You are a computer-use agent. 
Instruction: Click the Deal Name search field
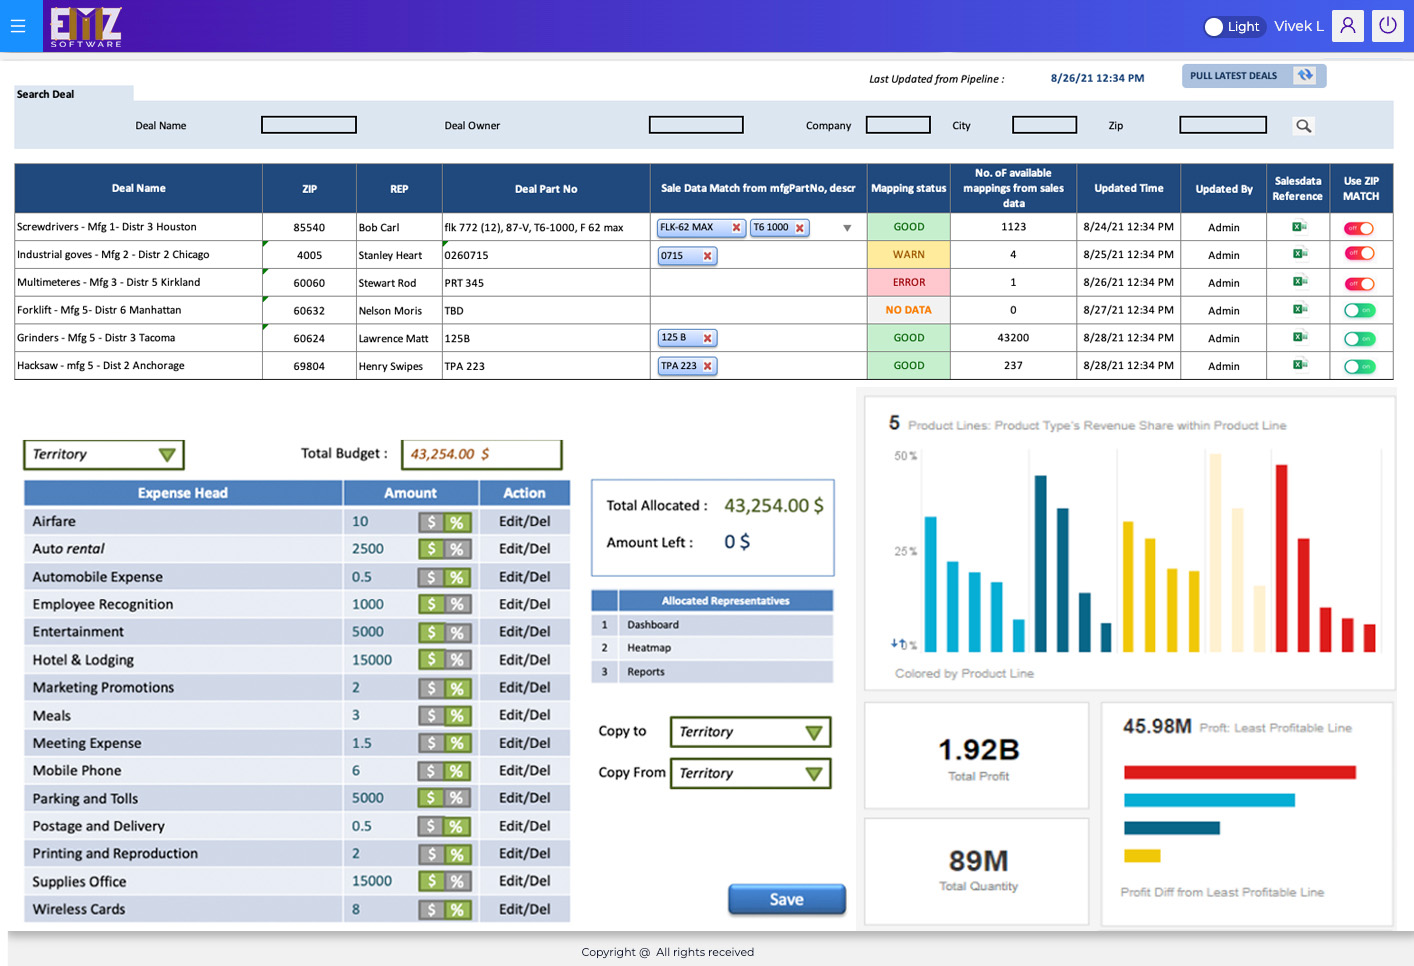click(308, 125)
